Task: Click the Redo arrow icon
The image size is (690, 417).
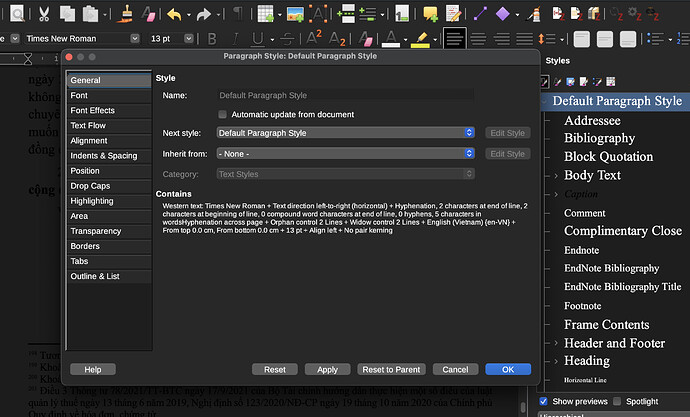Action: coord(203,14)
